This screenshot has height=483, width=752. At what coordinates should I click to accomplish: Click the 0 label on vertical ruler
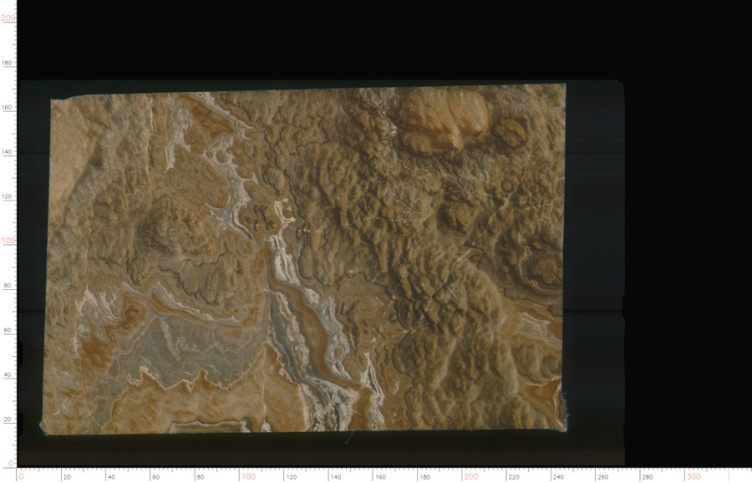click(12, 463)
